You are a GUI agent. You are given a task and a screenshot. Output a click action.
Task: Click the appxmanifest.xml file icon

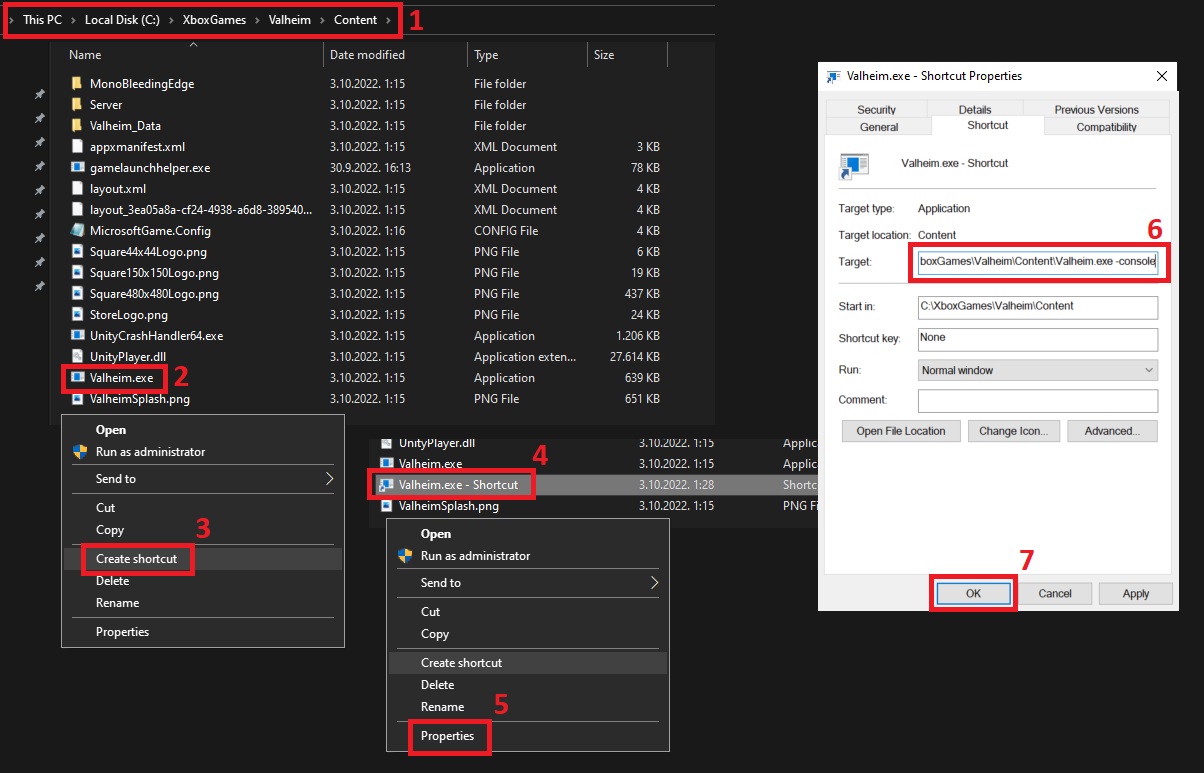click(78, 147)
